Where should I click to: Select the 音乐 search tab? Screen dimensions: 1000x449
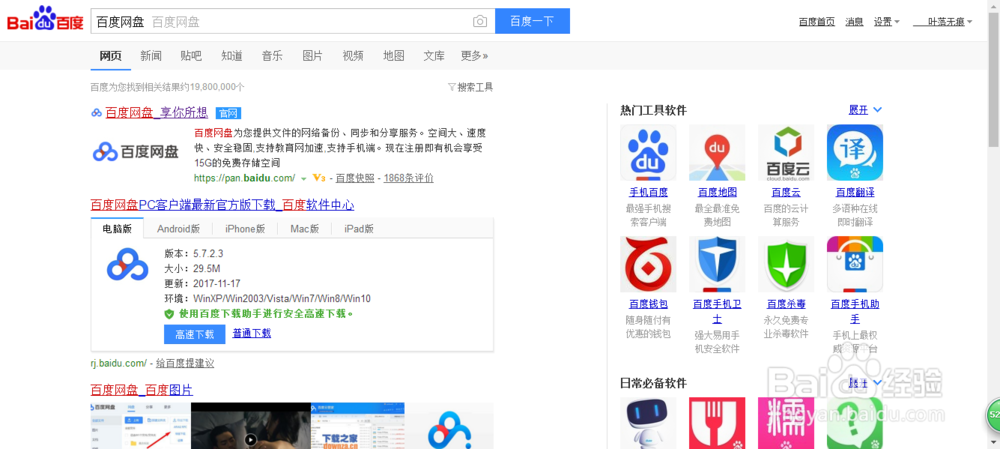click(x=272, y=55)
